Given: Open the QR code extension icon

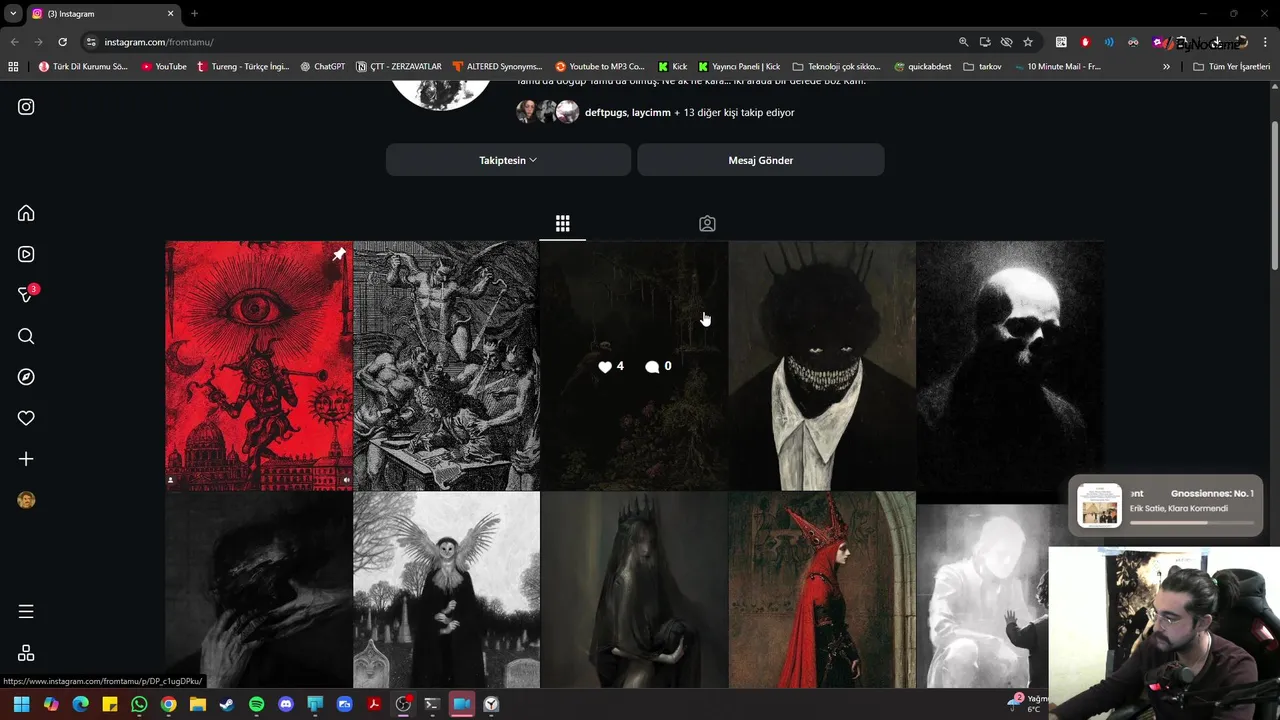Looking at the screenshot, I should pos(1061,42).
